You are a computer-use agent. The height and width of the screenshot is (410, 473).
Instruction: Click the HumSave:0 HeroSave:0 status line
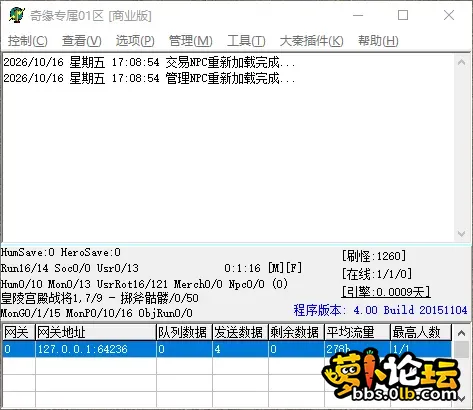pyautogui.click(x=61, y=252)
